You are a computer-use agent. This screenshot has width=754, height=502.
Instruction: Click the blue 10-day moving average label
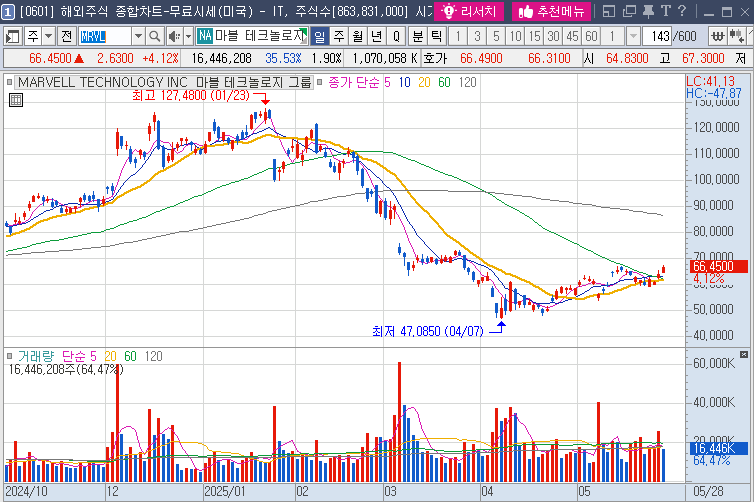404,82
